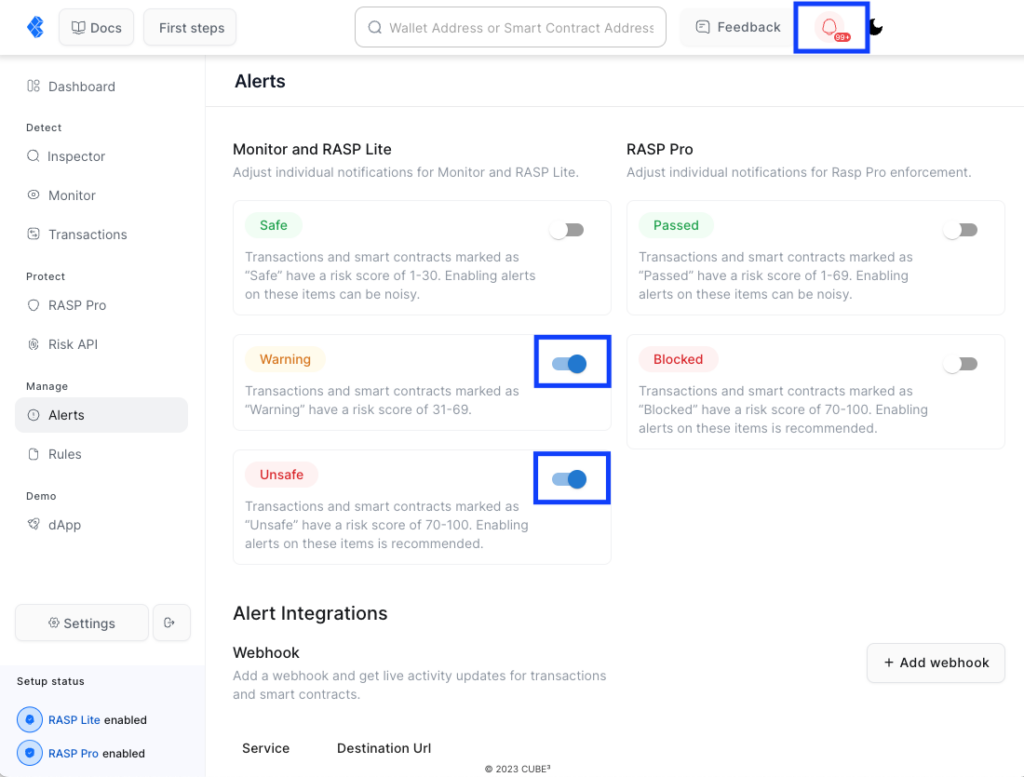This screenshot has height=777, width=1024.
Task: Focus the wallet address search field
Action: (511, 27)
